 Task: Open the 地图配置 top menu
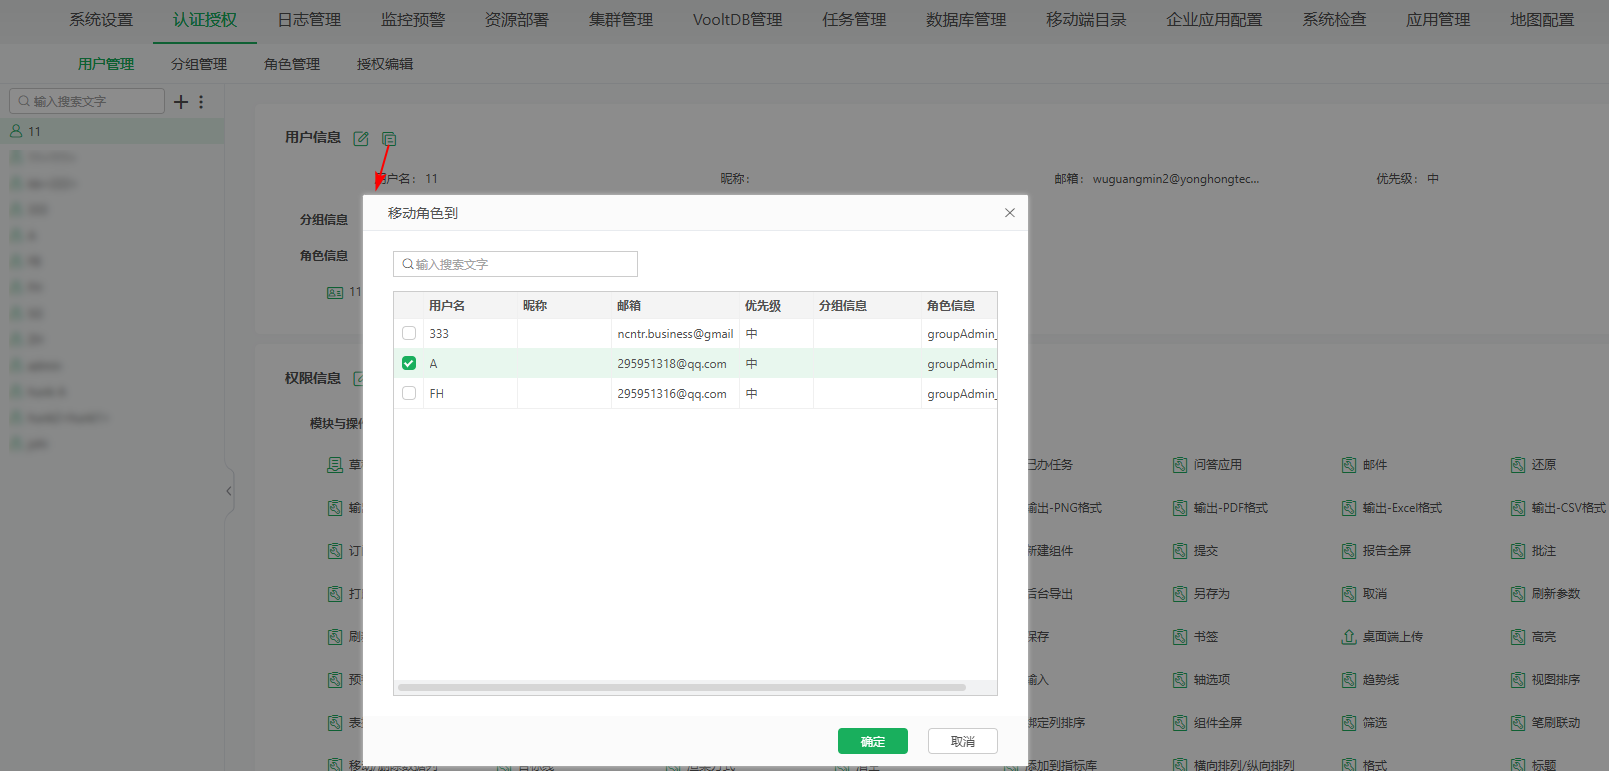[1542, 20]
